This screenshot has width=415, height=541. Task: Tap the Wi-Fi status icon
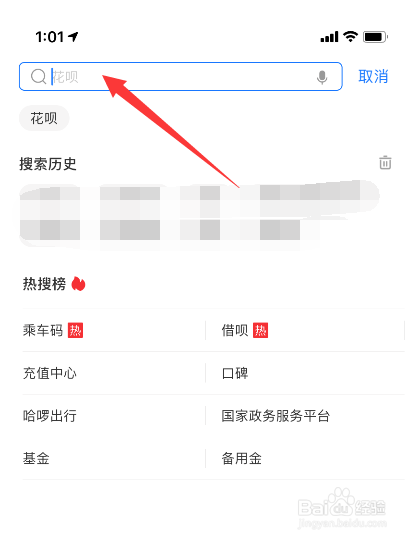coord(350,36)
